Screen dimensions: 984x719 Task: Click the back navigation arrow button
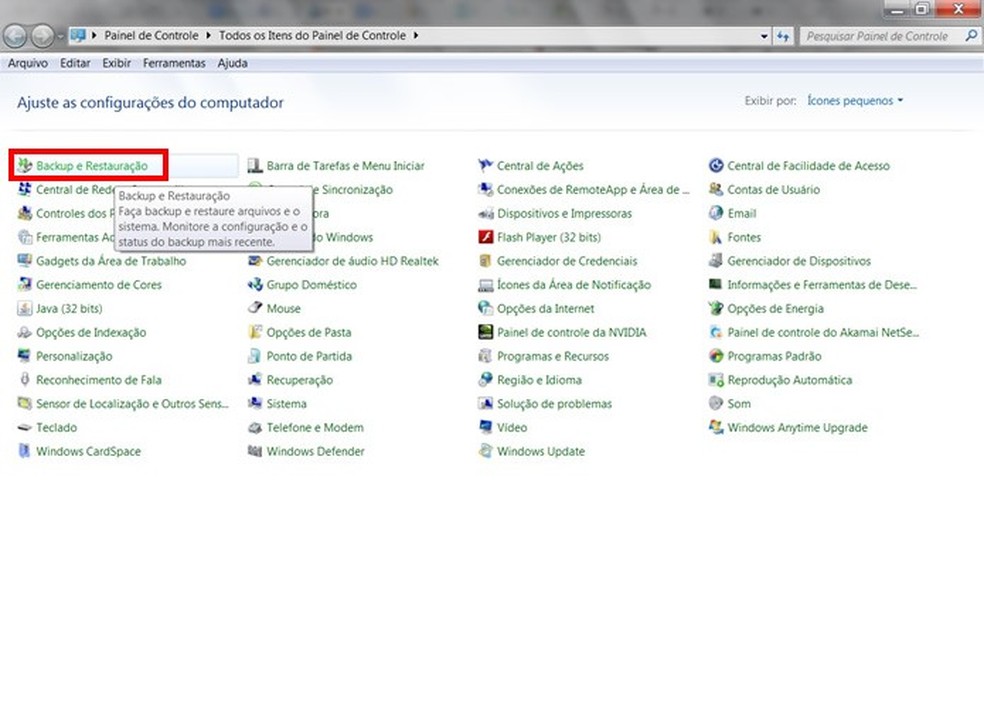pos(15,36)
